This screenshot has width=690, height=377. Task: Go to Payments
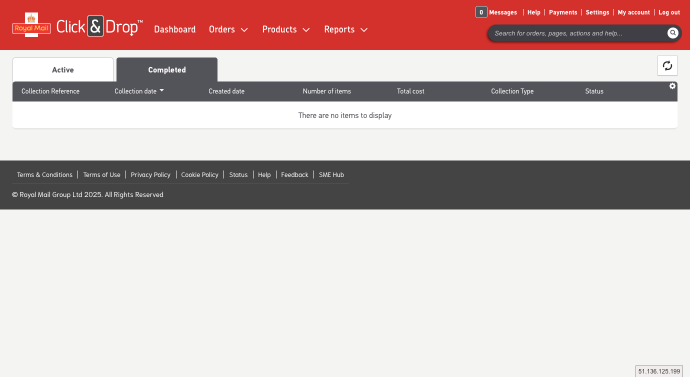563,12
